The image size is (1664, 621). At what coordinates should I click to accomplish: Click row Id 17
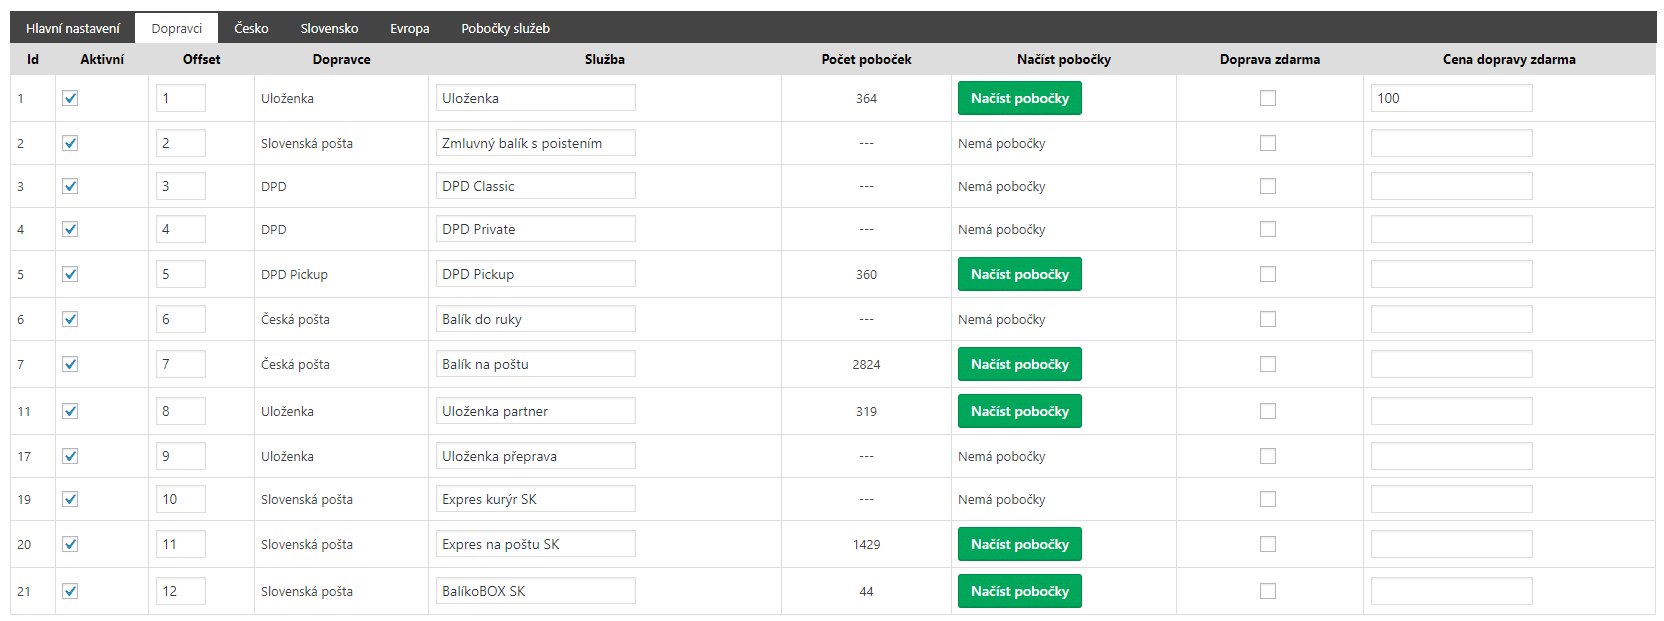(x=24, y=456)
